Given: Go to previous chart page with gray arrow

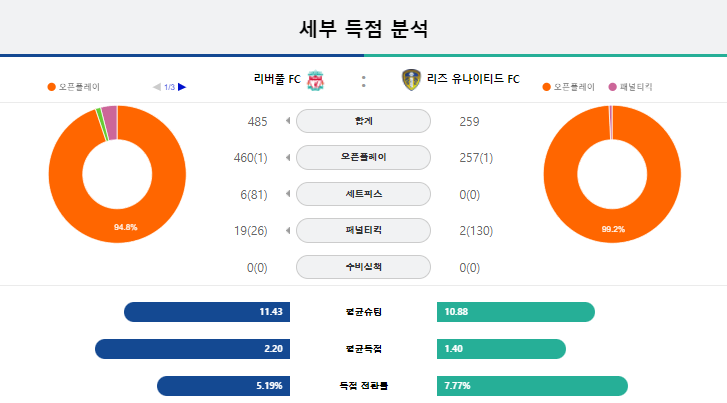Looking at the screenshot, I should pos(157,87).
